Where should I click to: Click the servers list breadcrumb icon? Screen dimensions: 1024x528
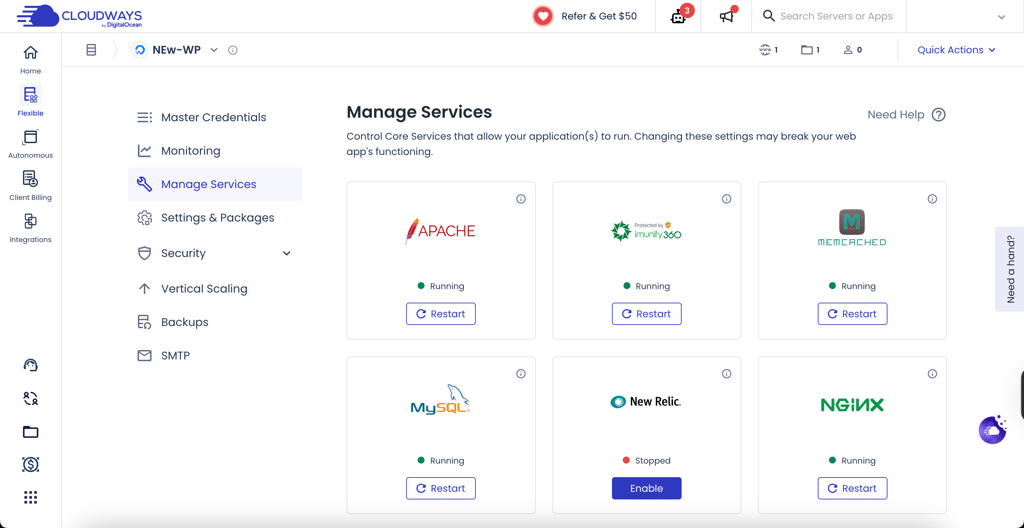pos(91,50)
